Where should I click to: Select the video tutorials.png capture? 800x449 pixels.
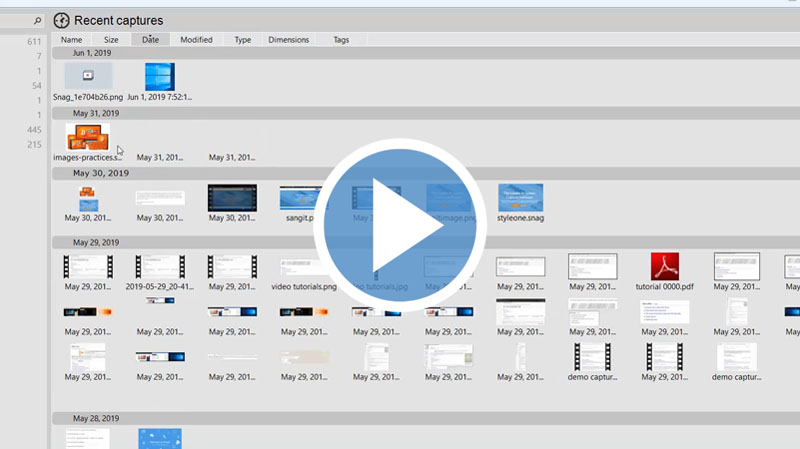304,266
